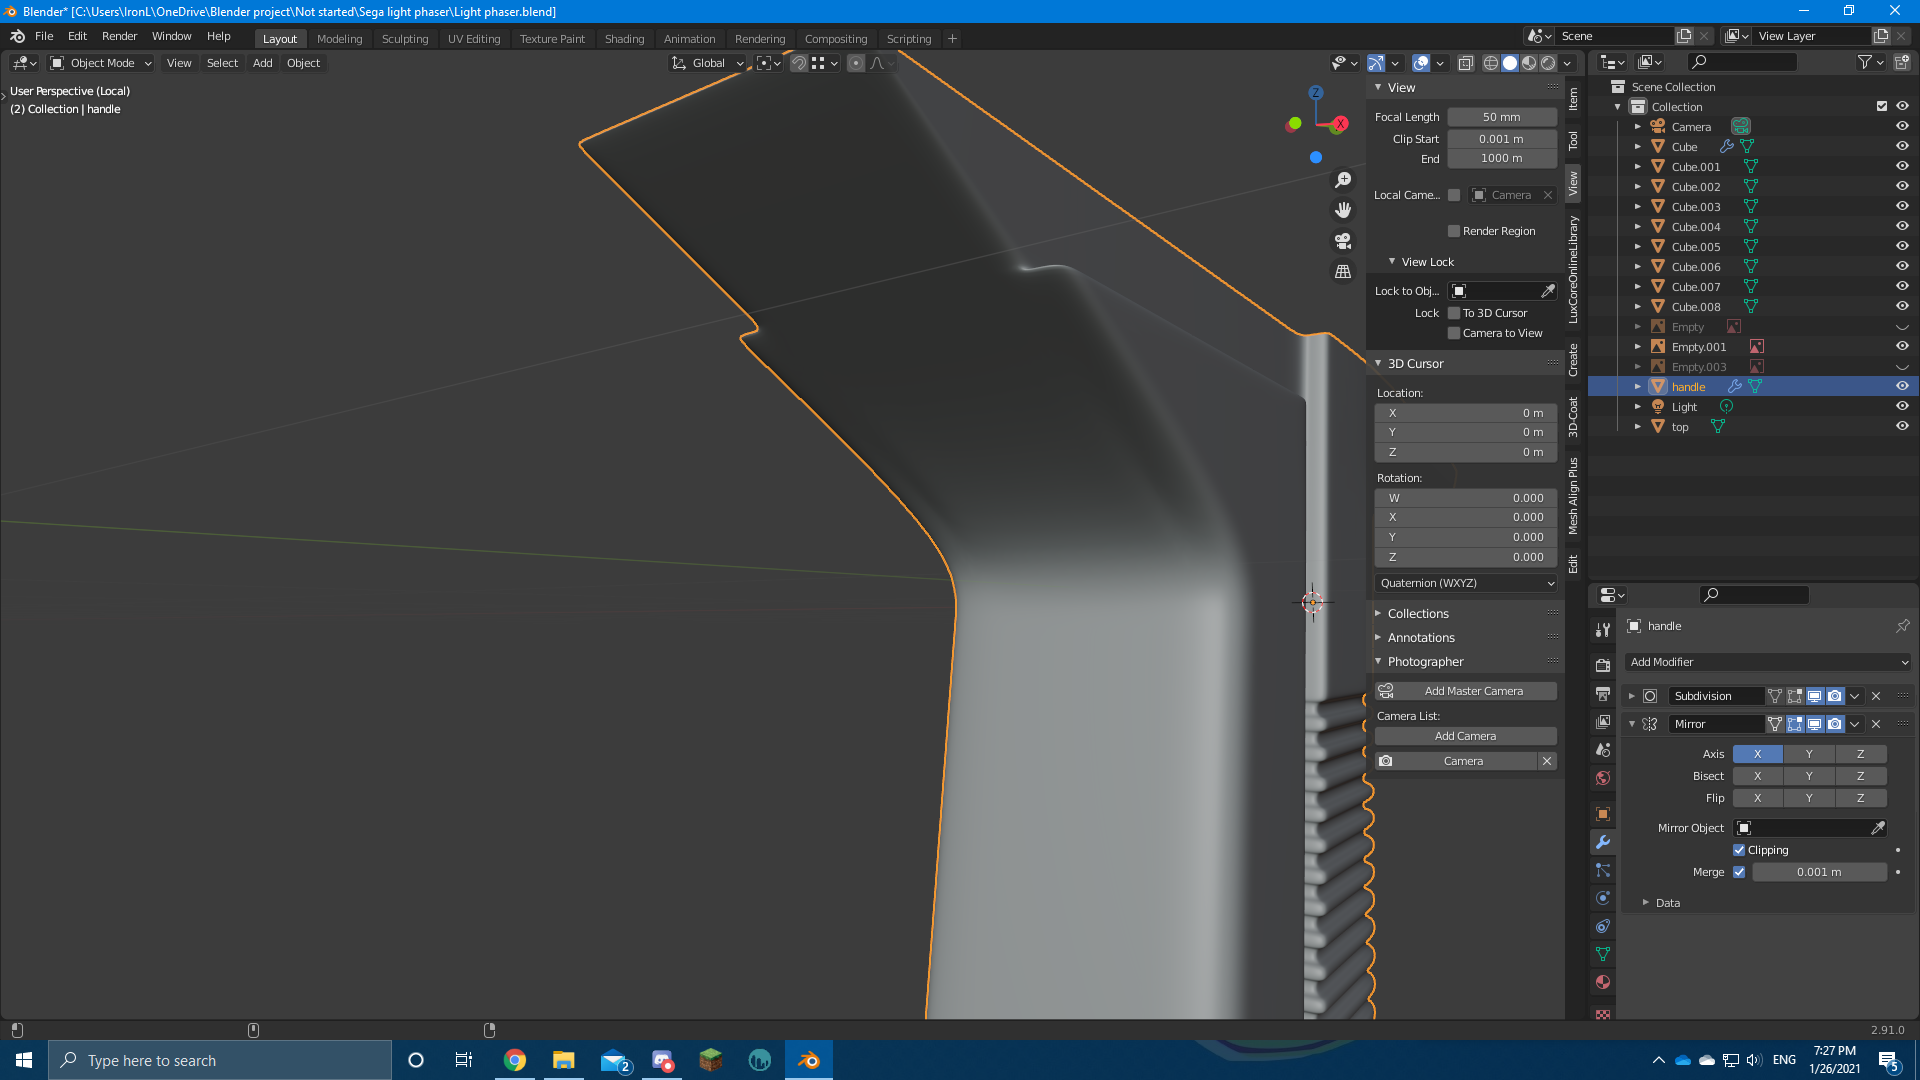This screenshot has width=1920, height=1080.
Task: Open the viewport Add menu
Action: pyautogui.click(x=262, y=63)
